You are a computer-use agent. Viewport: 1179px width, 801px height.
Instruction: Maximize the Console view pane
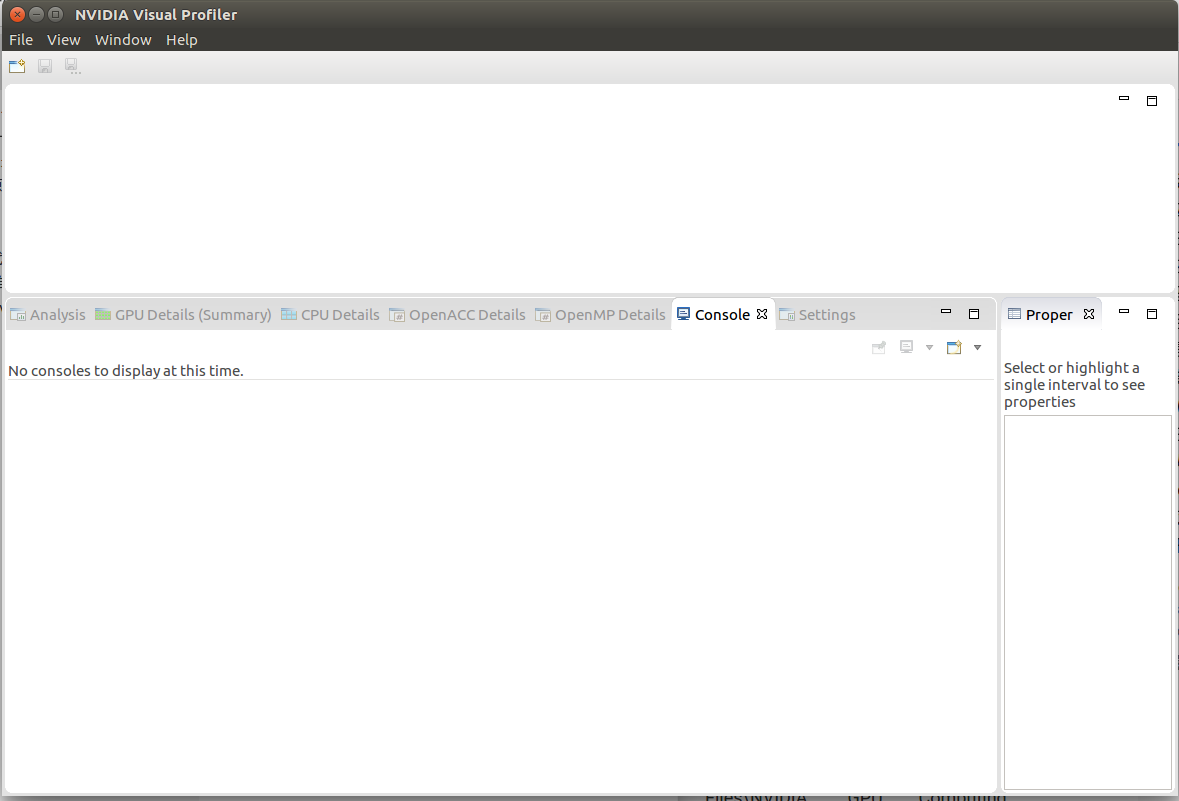click(973, 313)
